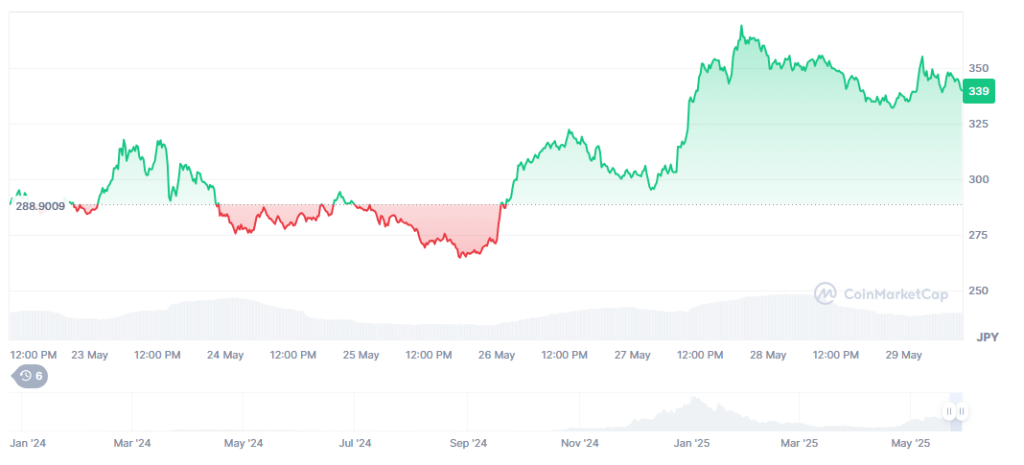Click the 29 May x-axis date label
The image size is (1024, 465).
pos(904,355)
